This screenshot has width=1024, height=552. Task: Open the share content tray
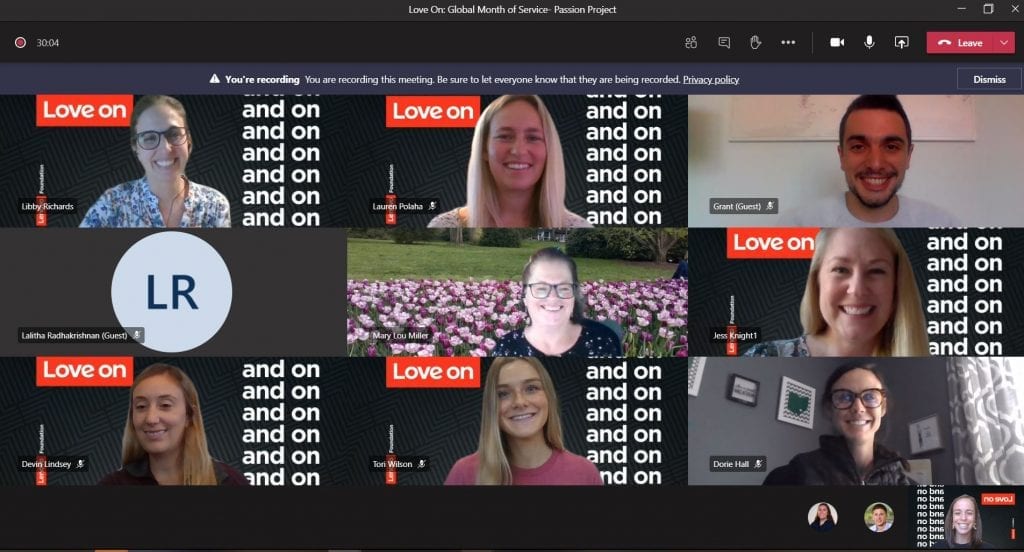point(901,42)
